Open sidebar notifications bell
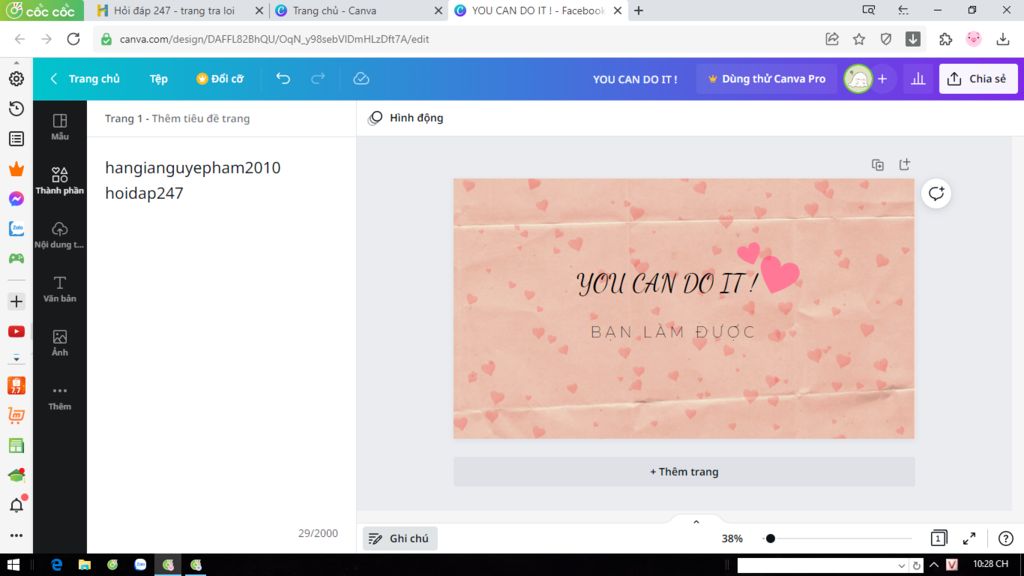 16,505
